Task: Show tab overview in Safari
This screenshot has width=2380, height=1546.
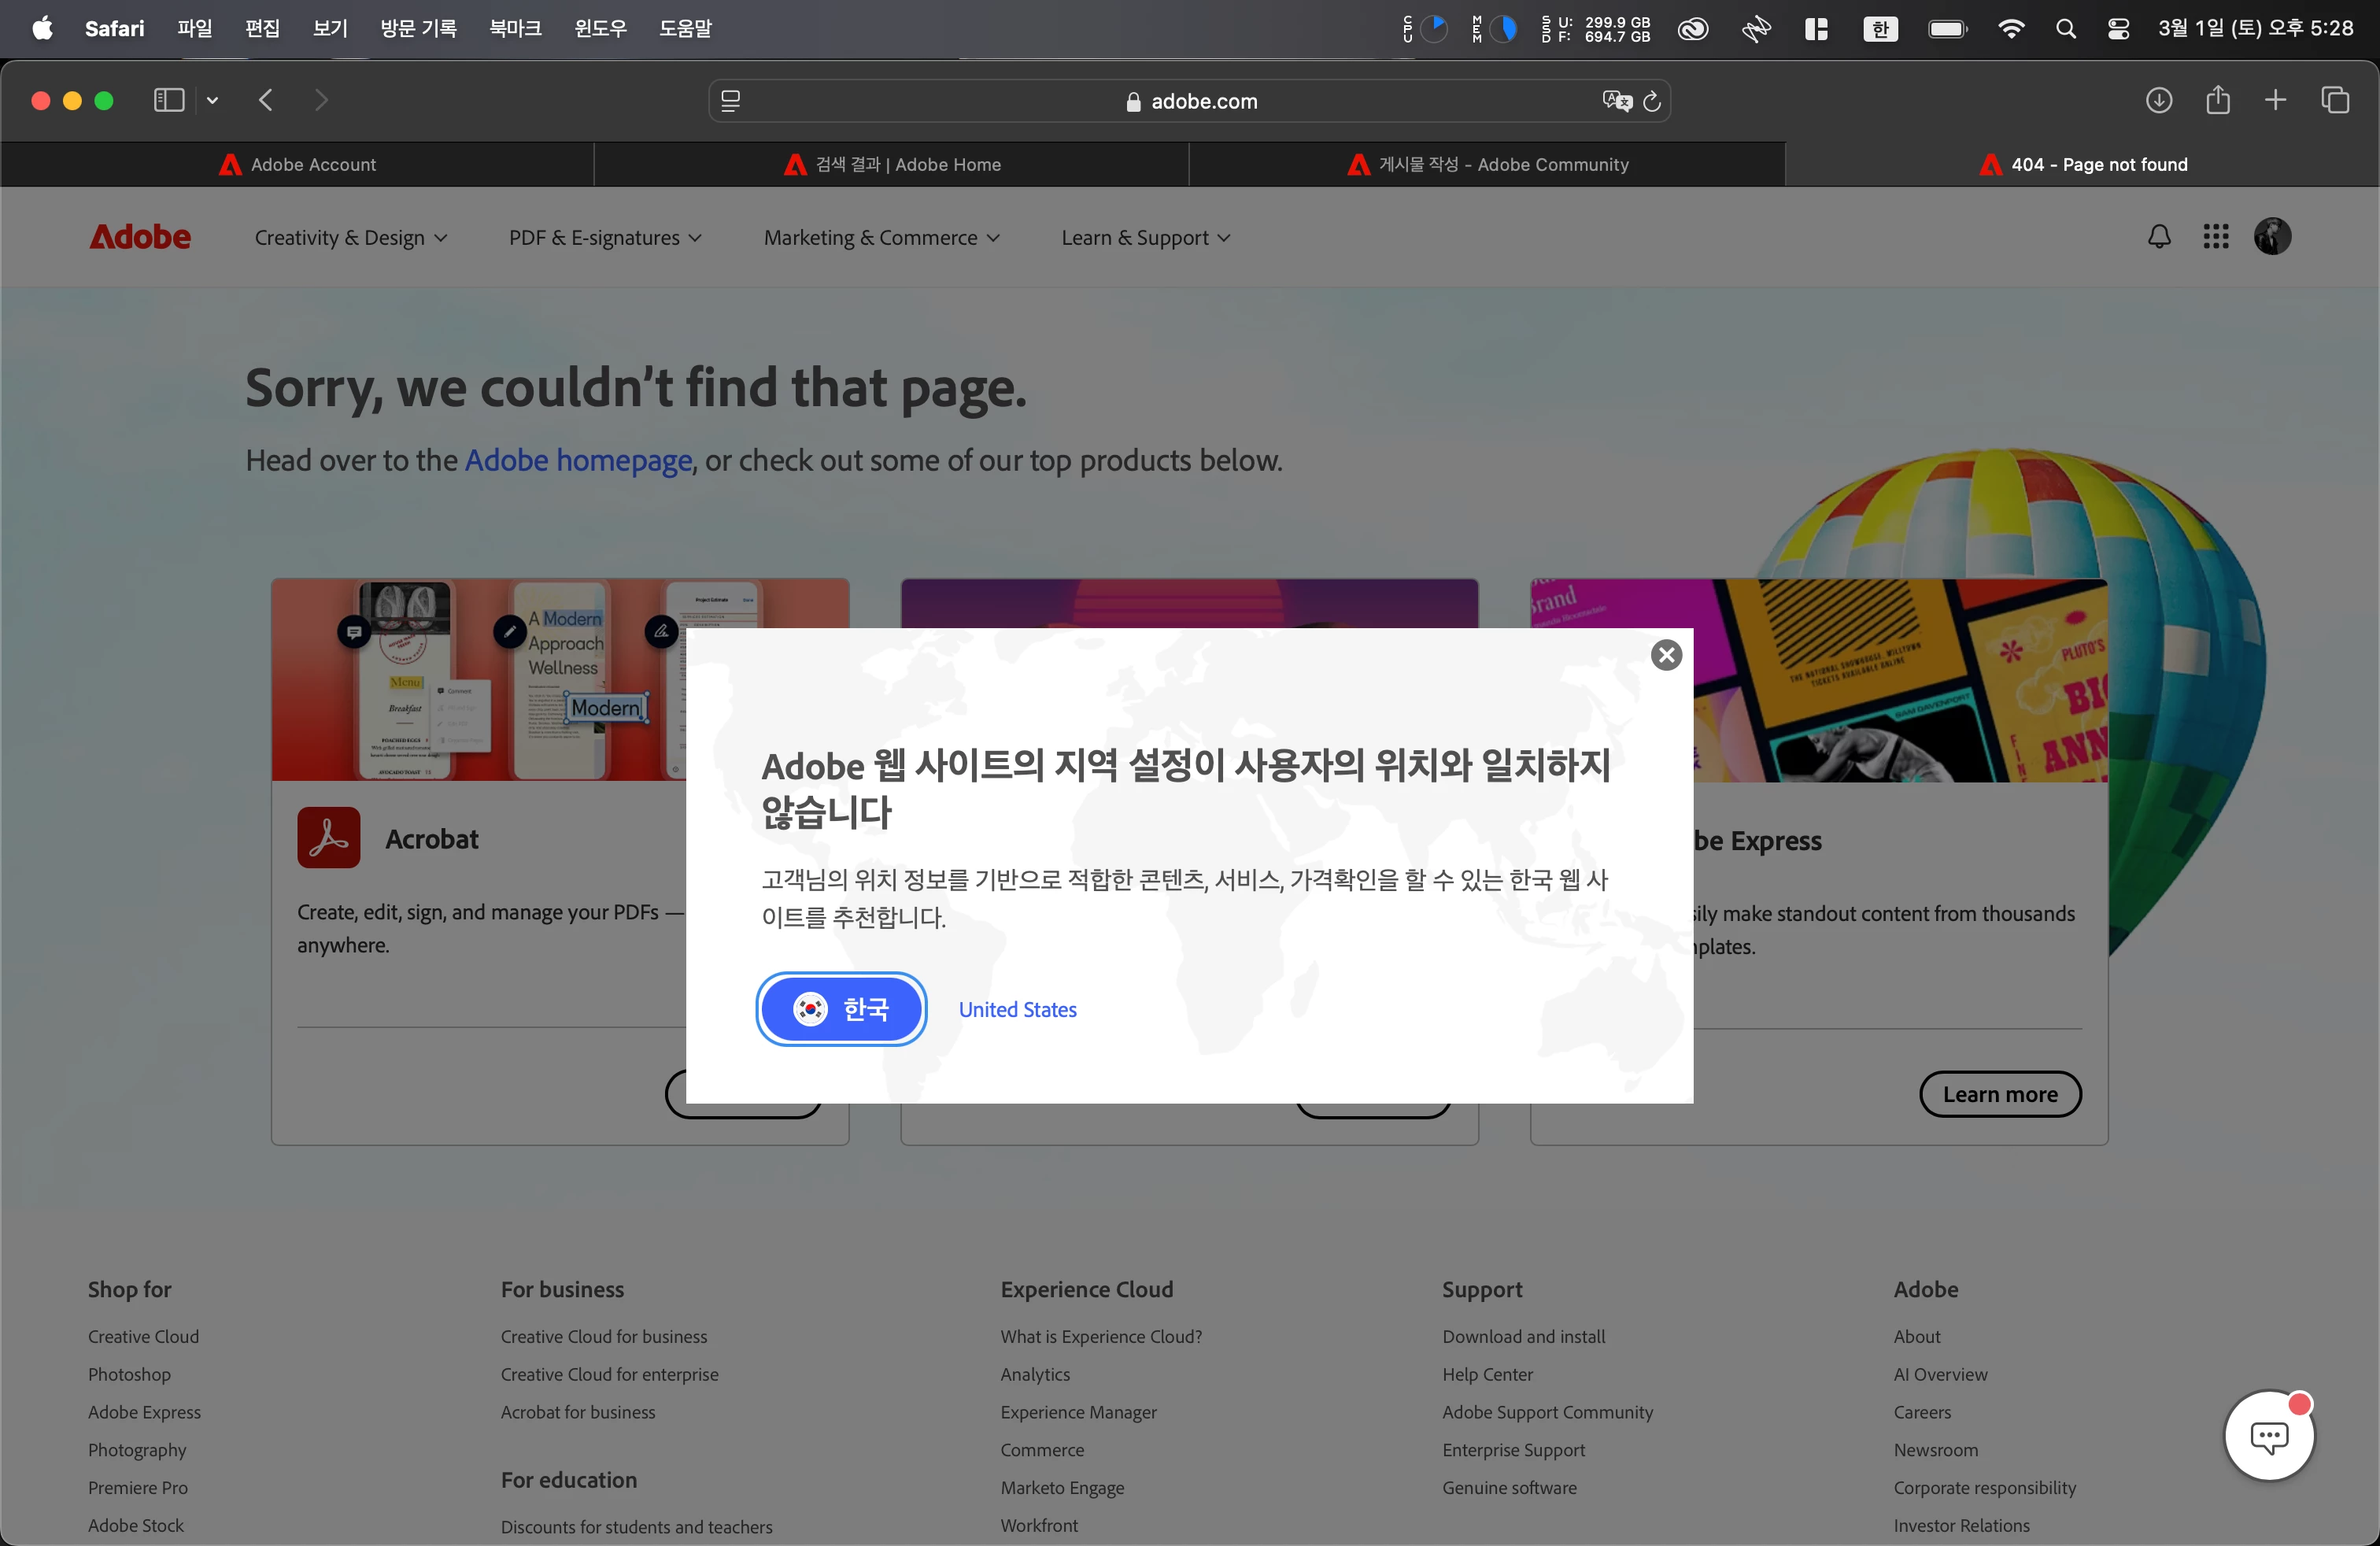Action: 2334,100
